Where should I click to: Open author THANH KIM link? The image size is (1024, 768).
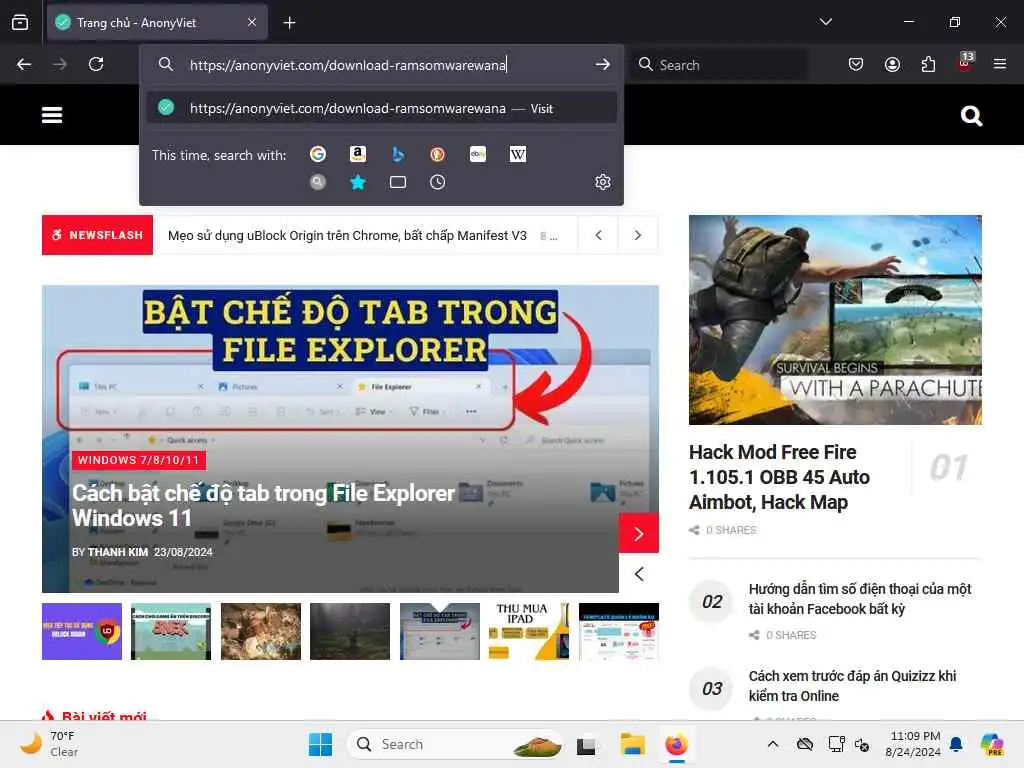pyautogui.click(x=118, y=552)
